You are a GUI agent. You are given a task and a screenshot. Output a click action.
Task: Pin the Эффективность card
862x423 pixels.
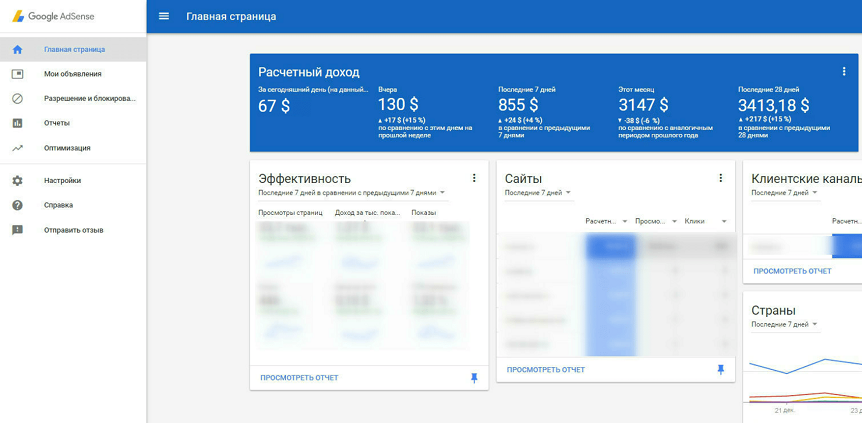[474, 378]
